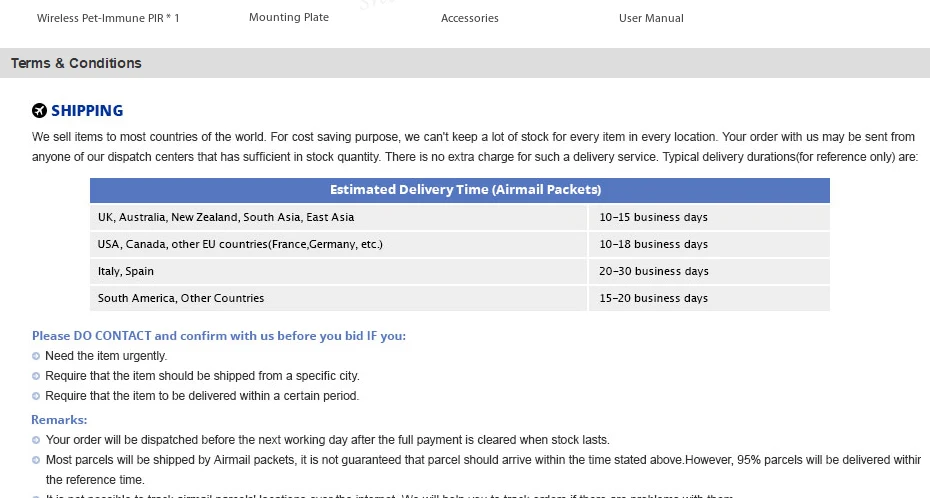
Task: Click Please DO CONTACT and confirm heading
Action: point(219,336)
